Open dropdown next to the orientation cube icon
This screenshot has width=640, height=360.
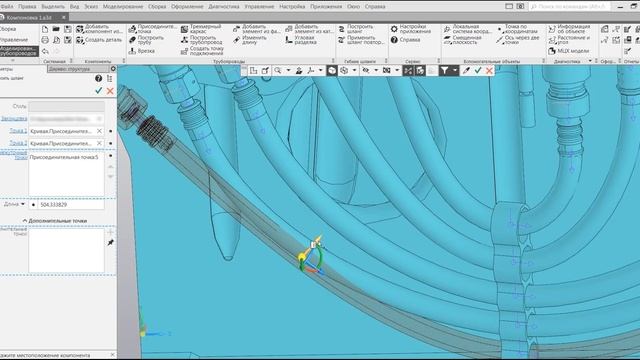click(354, 71)
